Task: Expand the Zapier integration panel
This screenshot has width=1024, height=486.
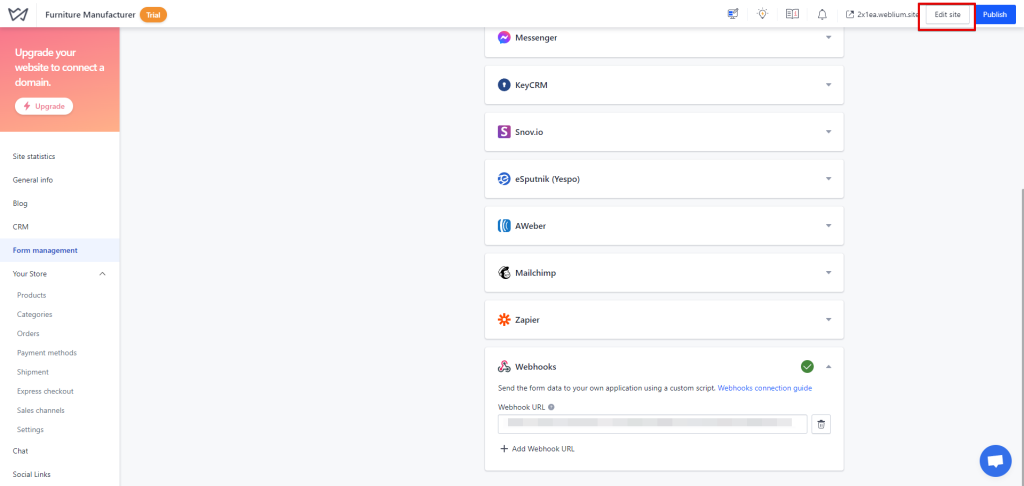Action: (828, 319)
